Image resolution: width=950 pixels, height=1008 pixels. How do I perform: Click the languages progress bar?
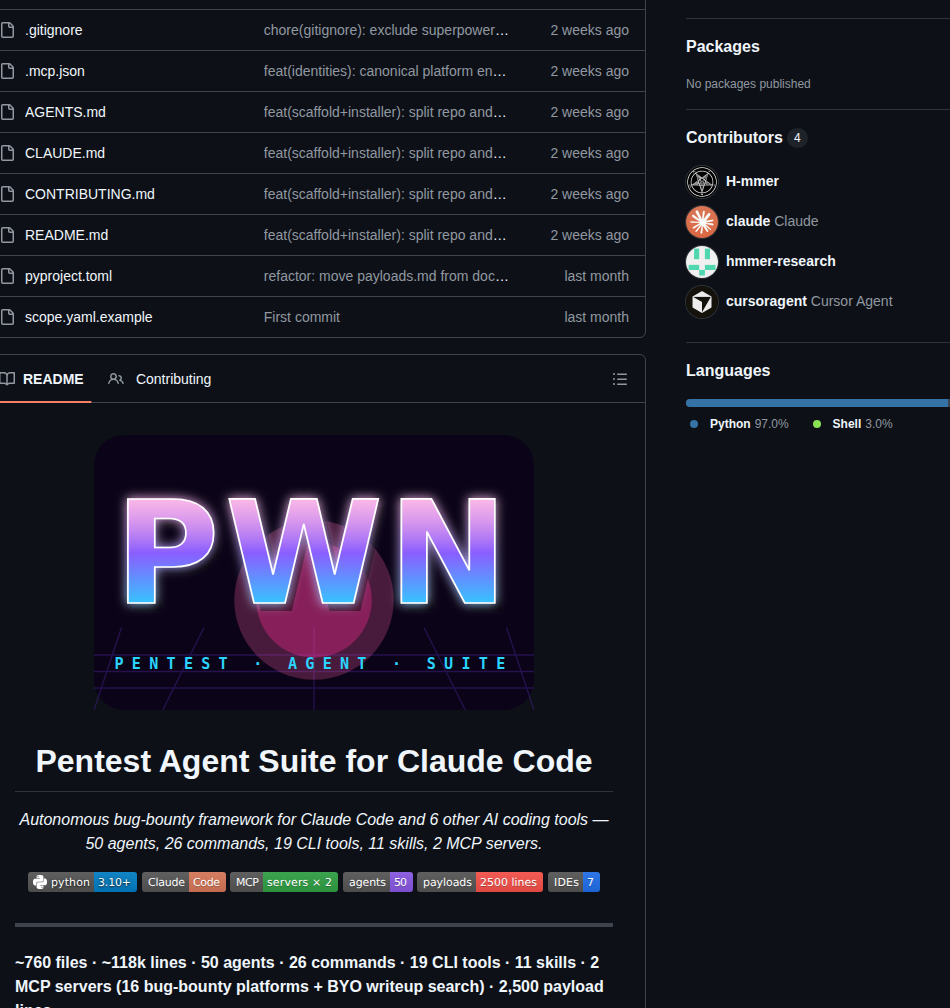[x=818, y=403]
